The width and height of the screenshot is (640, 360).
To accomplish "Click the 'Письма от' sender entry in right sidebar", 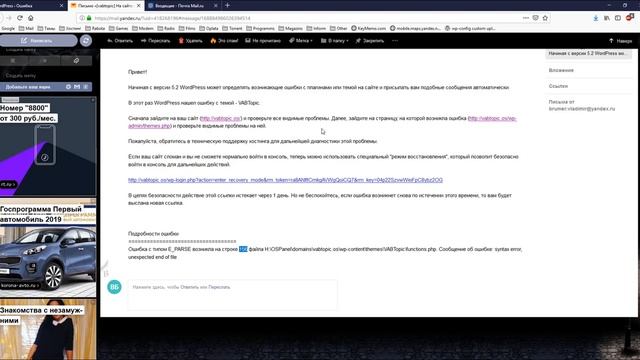I will tap(581, 105).
